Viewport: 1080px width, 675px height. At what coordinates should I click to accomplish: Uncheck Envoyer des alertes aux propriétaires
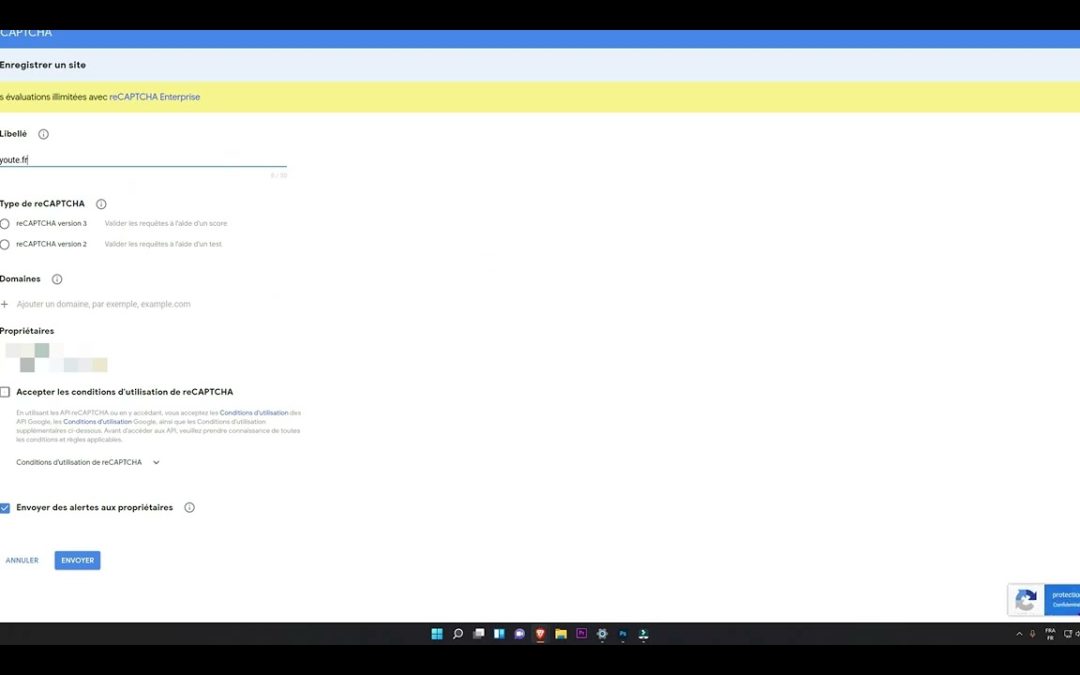tap(5, 508)
